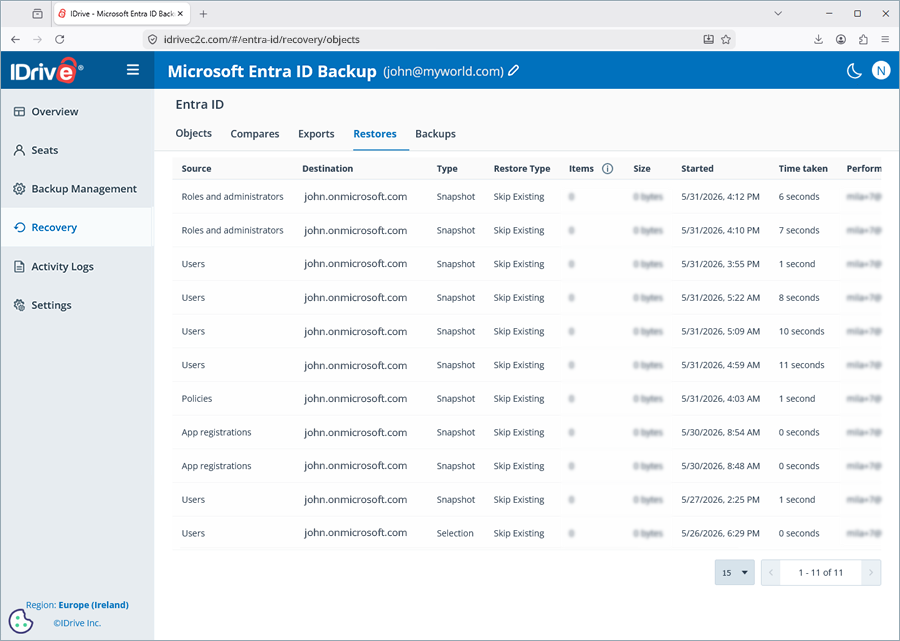This screenshot has width=900, height=641.
Task: Open browser account icon
Action: coord(841,40)
